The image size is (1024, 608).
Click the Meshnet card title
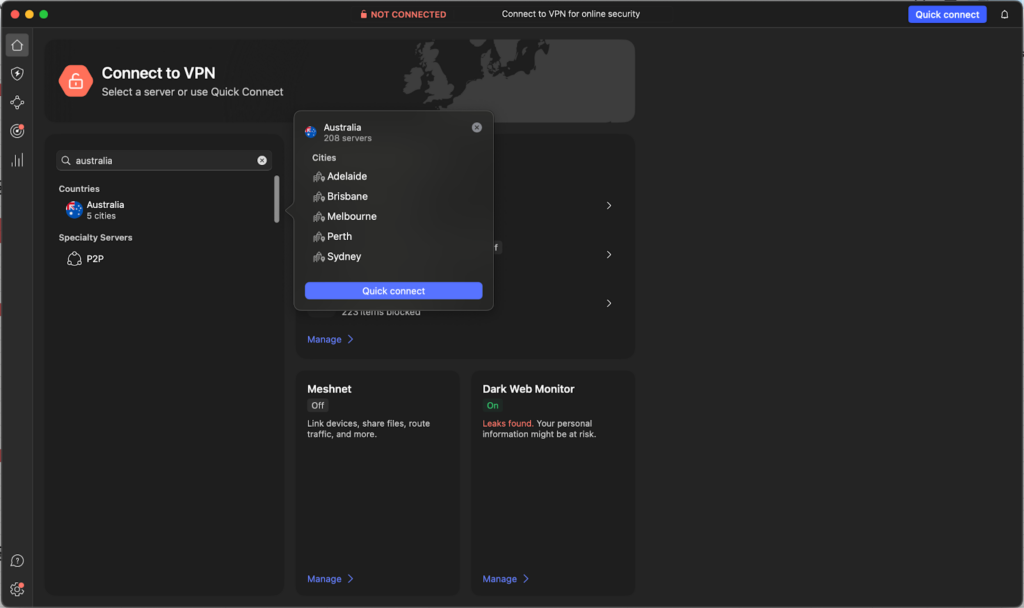(x=329, y=389)
